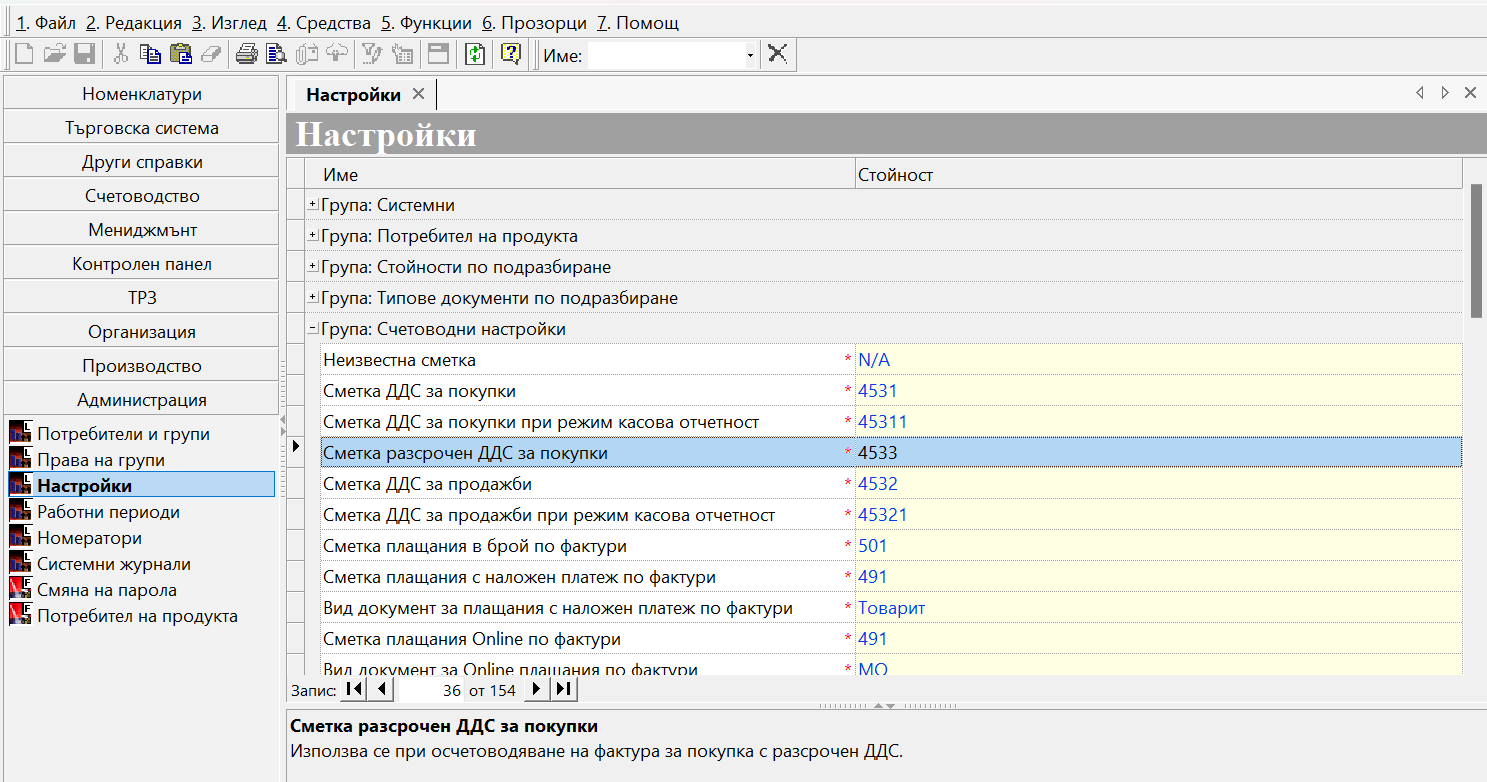Open Потребители и групи in the sidebar

123,434
